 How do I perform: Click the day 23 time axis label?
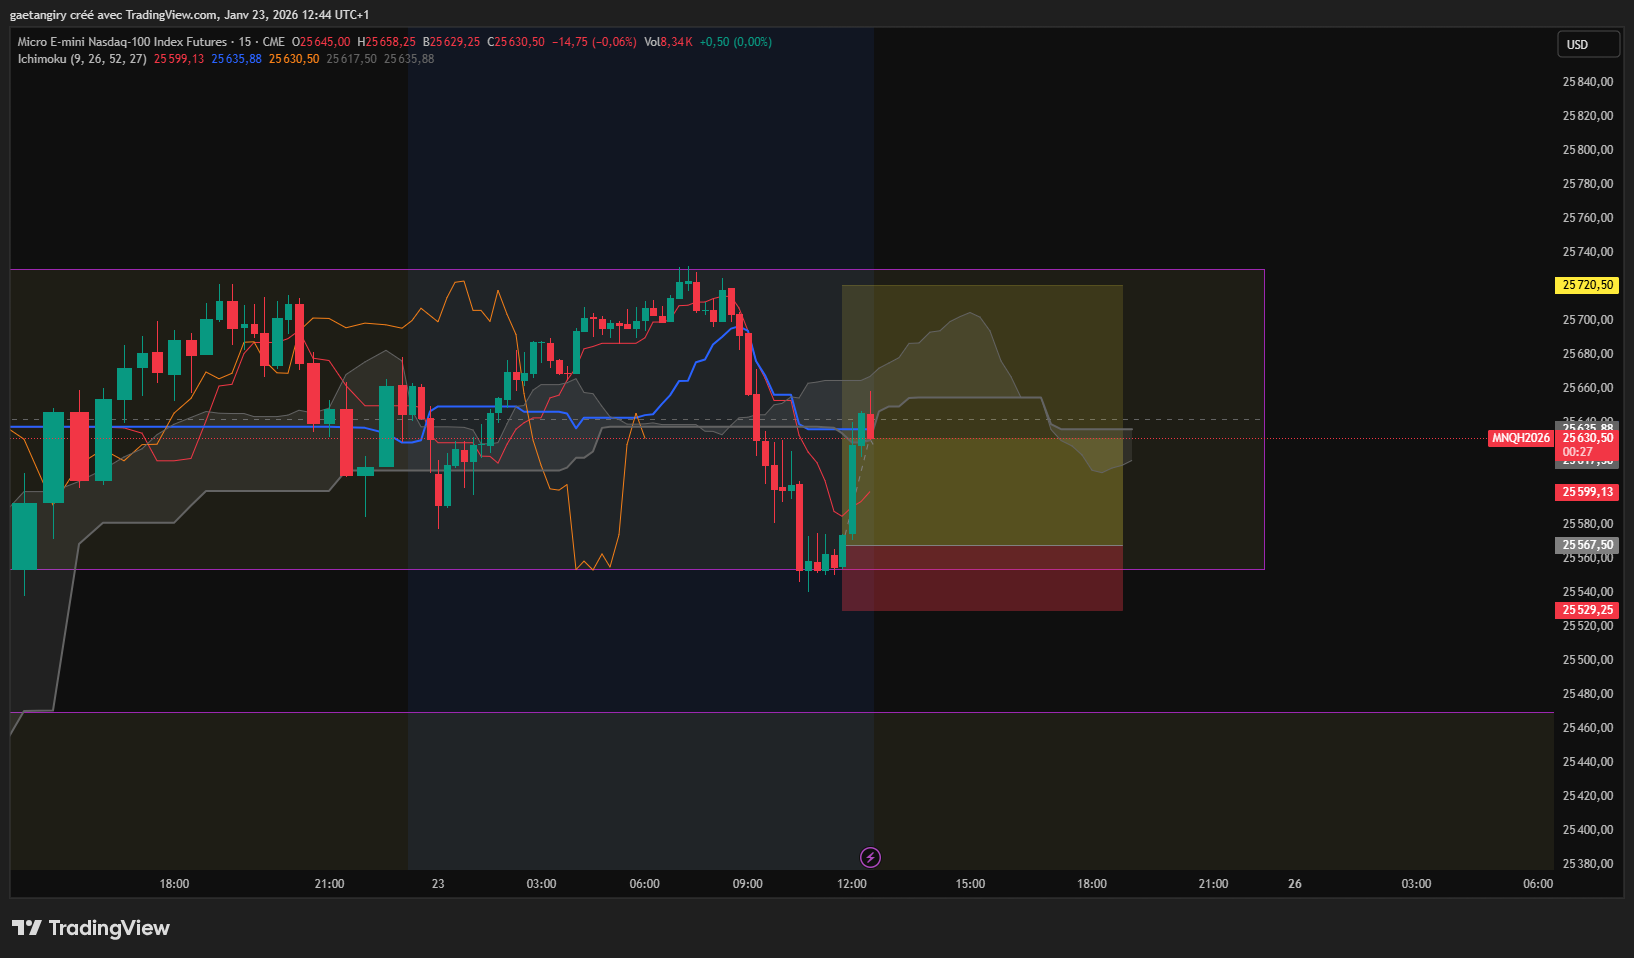438,884
